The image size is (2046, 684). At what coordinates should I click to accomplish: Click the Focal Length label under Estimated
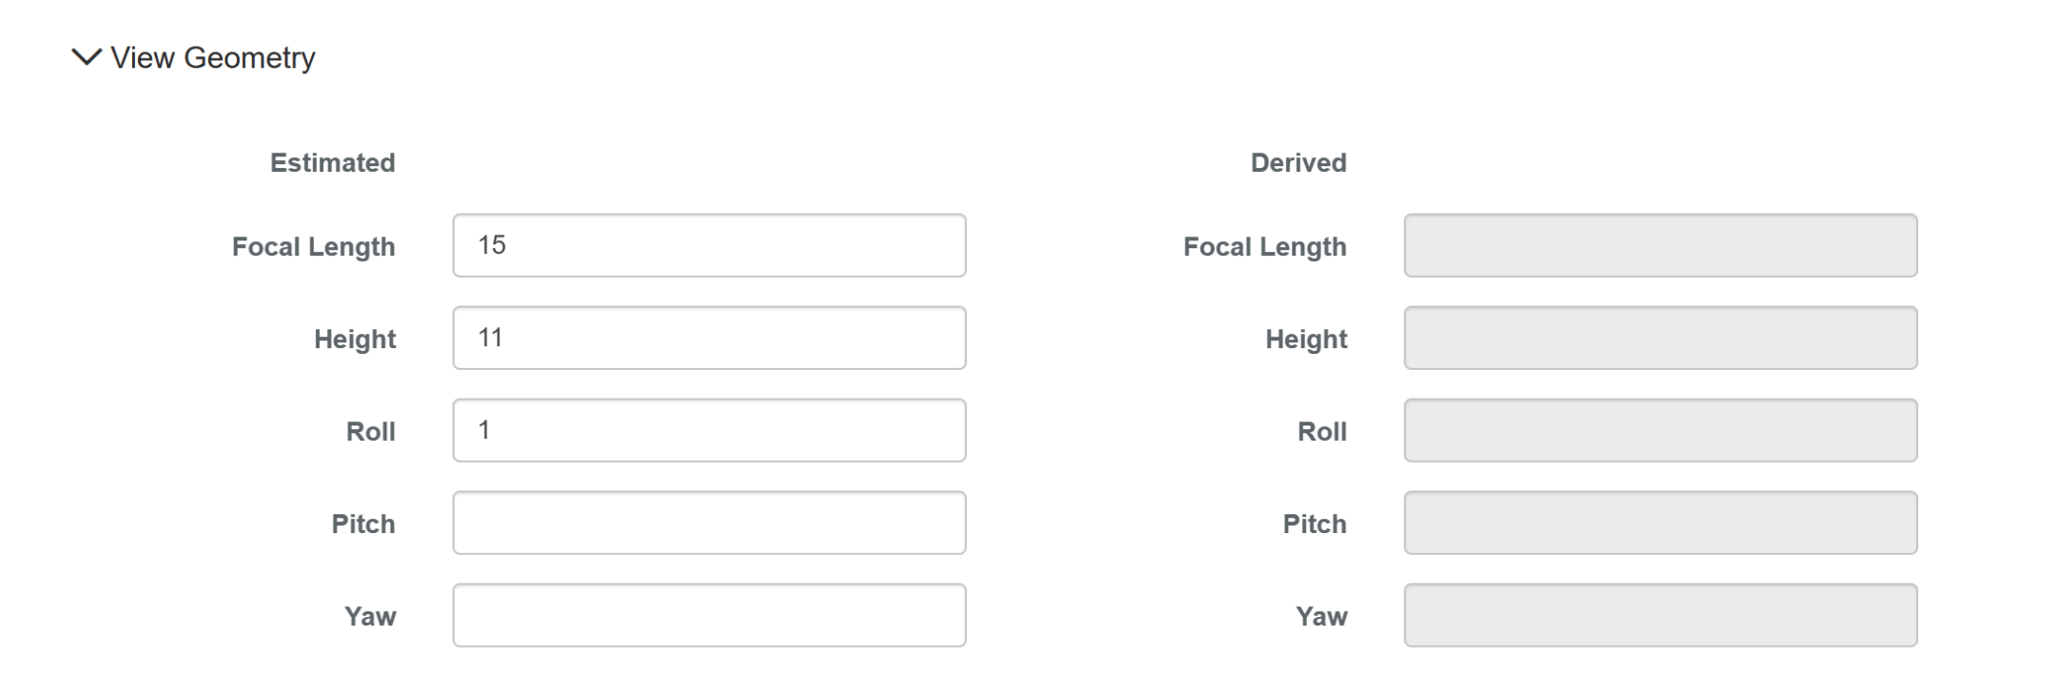313,246
